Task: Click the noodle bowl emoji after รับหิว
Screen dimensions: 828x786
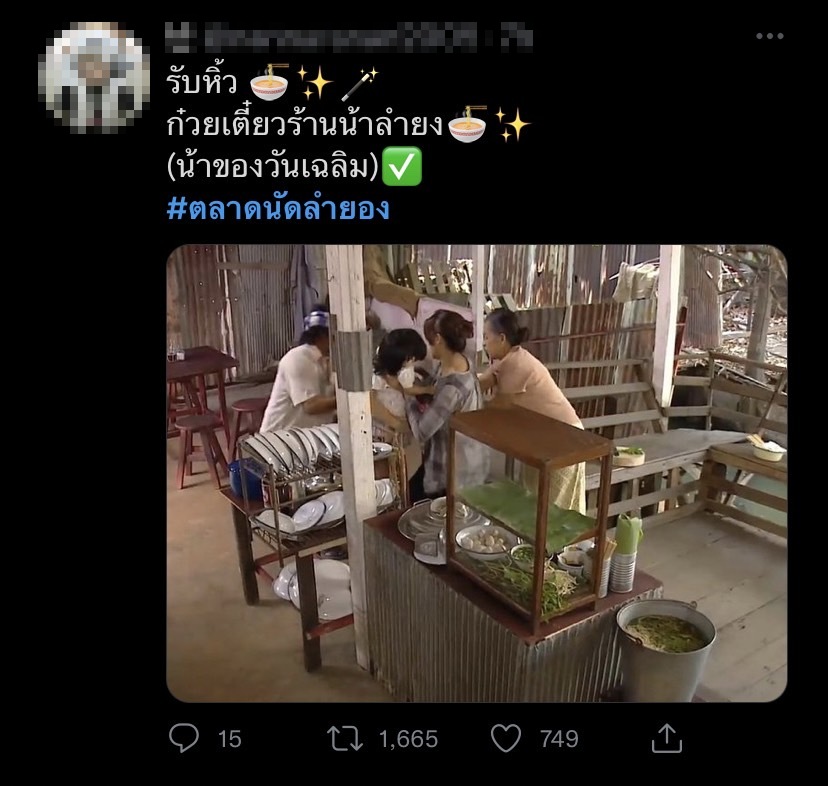Action: [269, 82]
